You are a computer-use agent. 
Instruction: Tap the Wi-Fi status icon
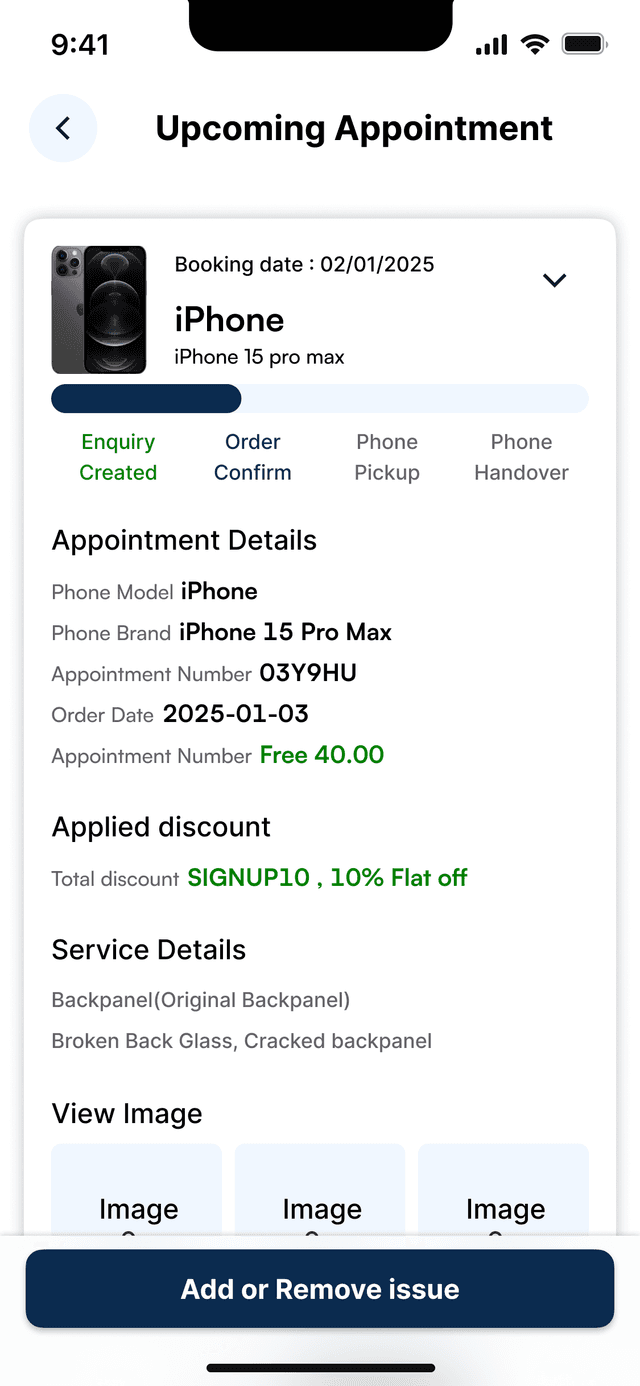tap(536, 44)
